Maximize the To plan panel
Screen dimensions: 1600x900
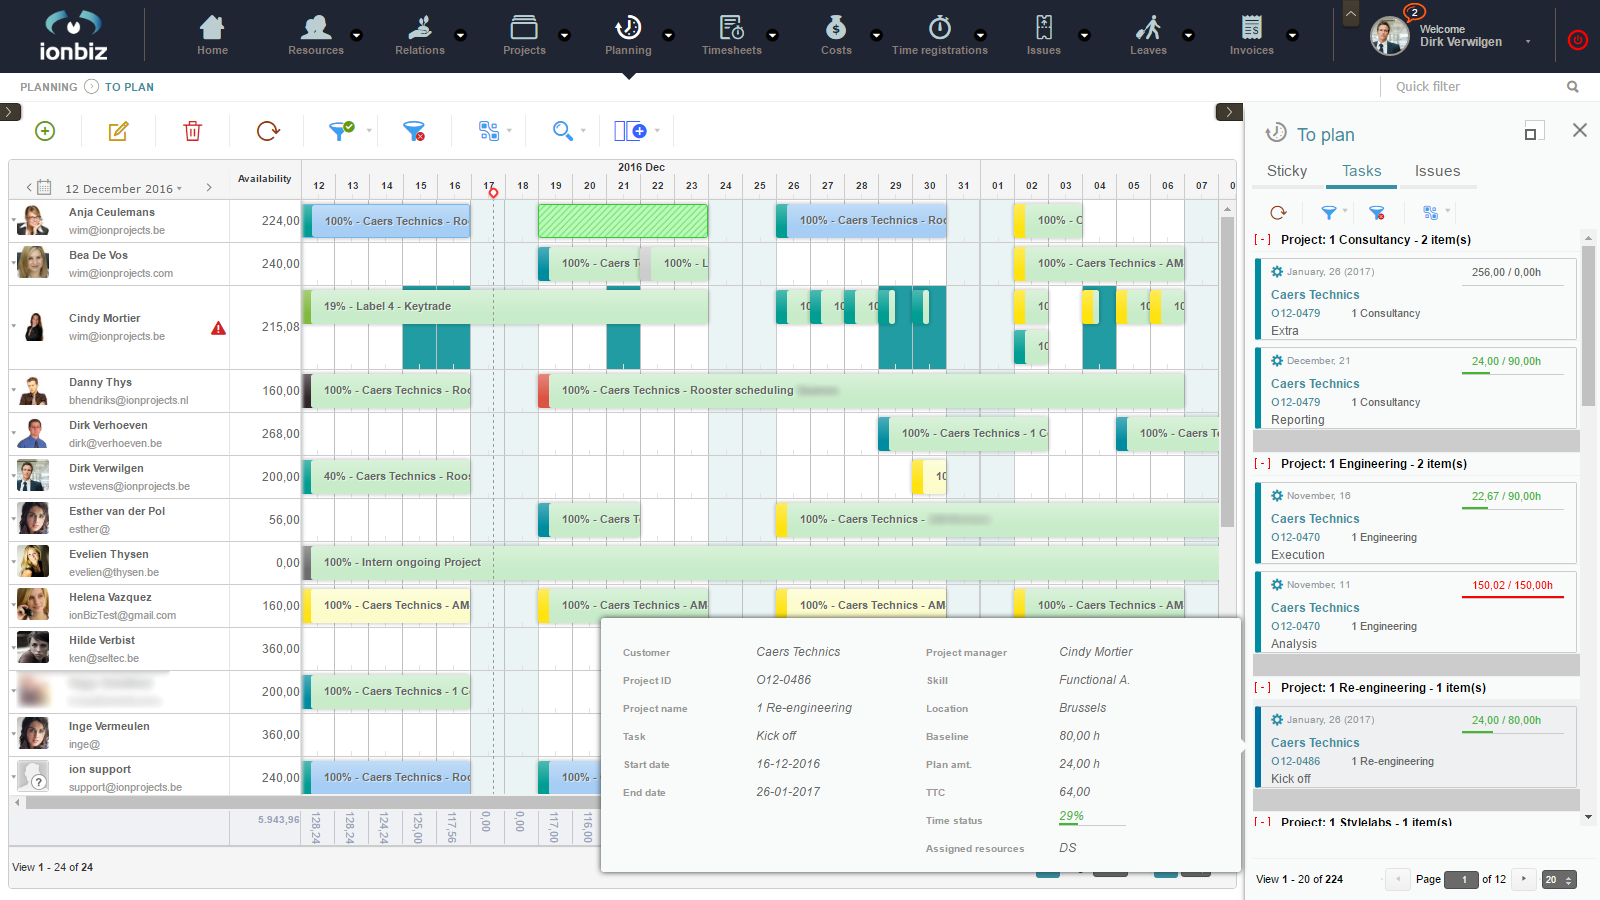(x=1533, y=131)
